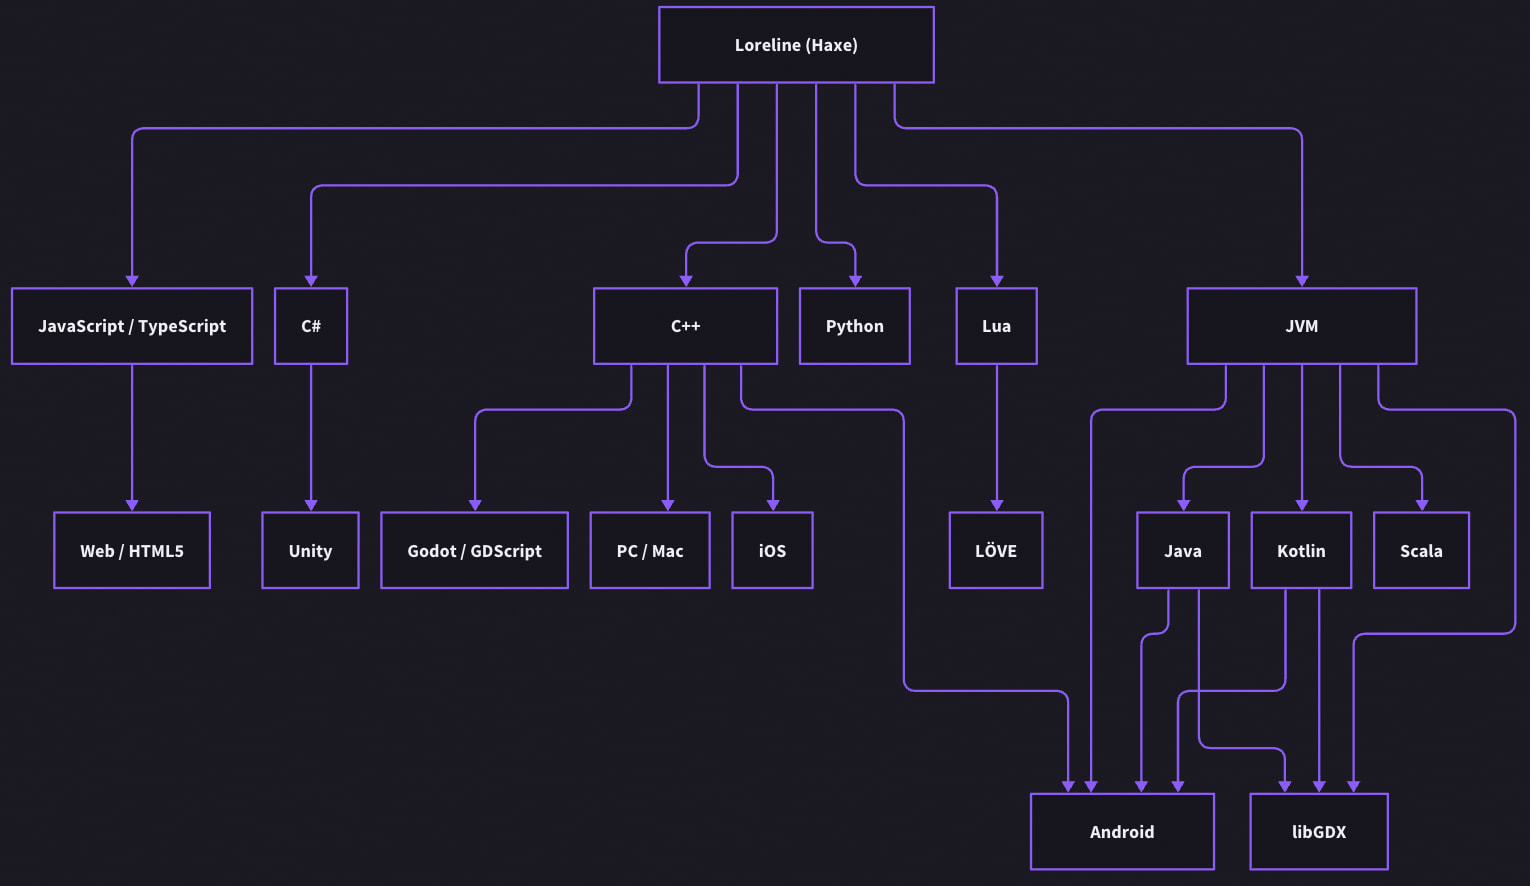Click arrowhead entering the Unity node
This screenshot has width=1530, height=886.
(311, 505)
